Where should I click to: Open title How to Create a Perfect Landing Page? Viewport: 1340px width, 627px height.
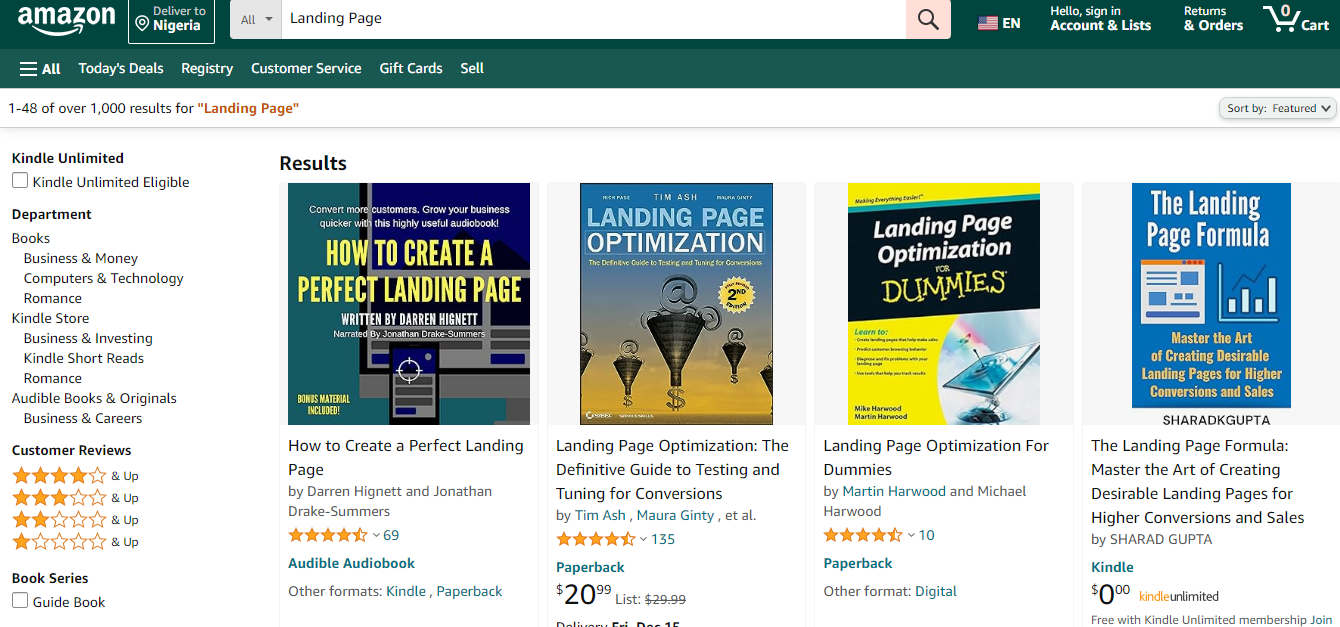406,457
